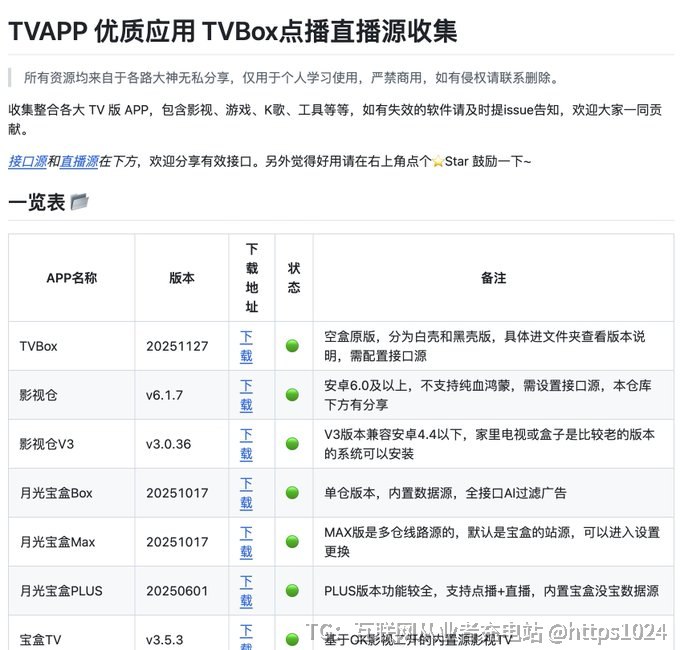This screenshot has height=650, width=680.
Task: Click version v3.0.36 cell
Action: (182, 444)
